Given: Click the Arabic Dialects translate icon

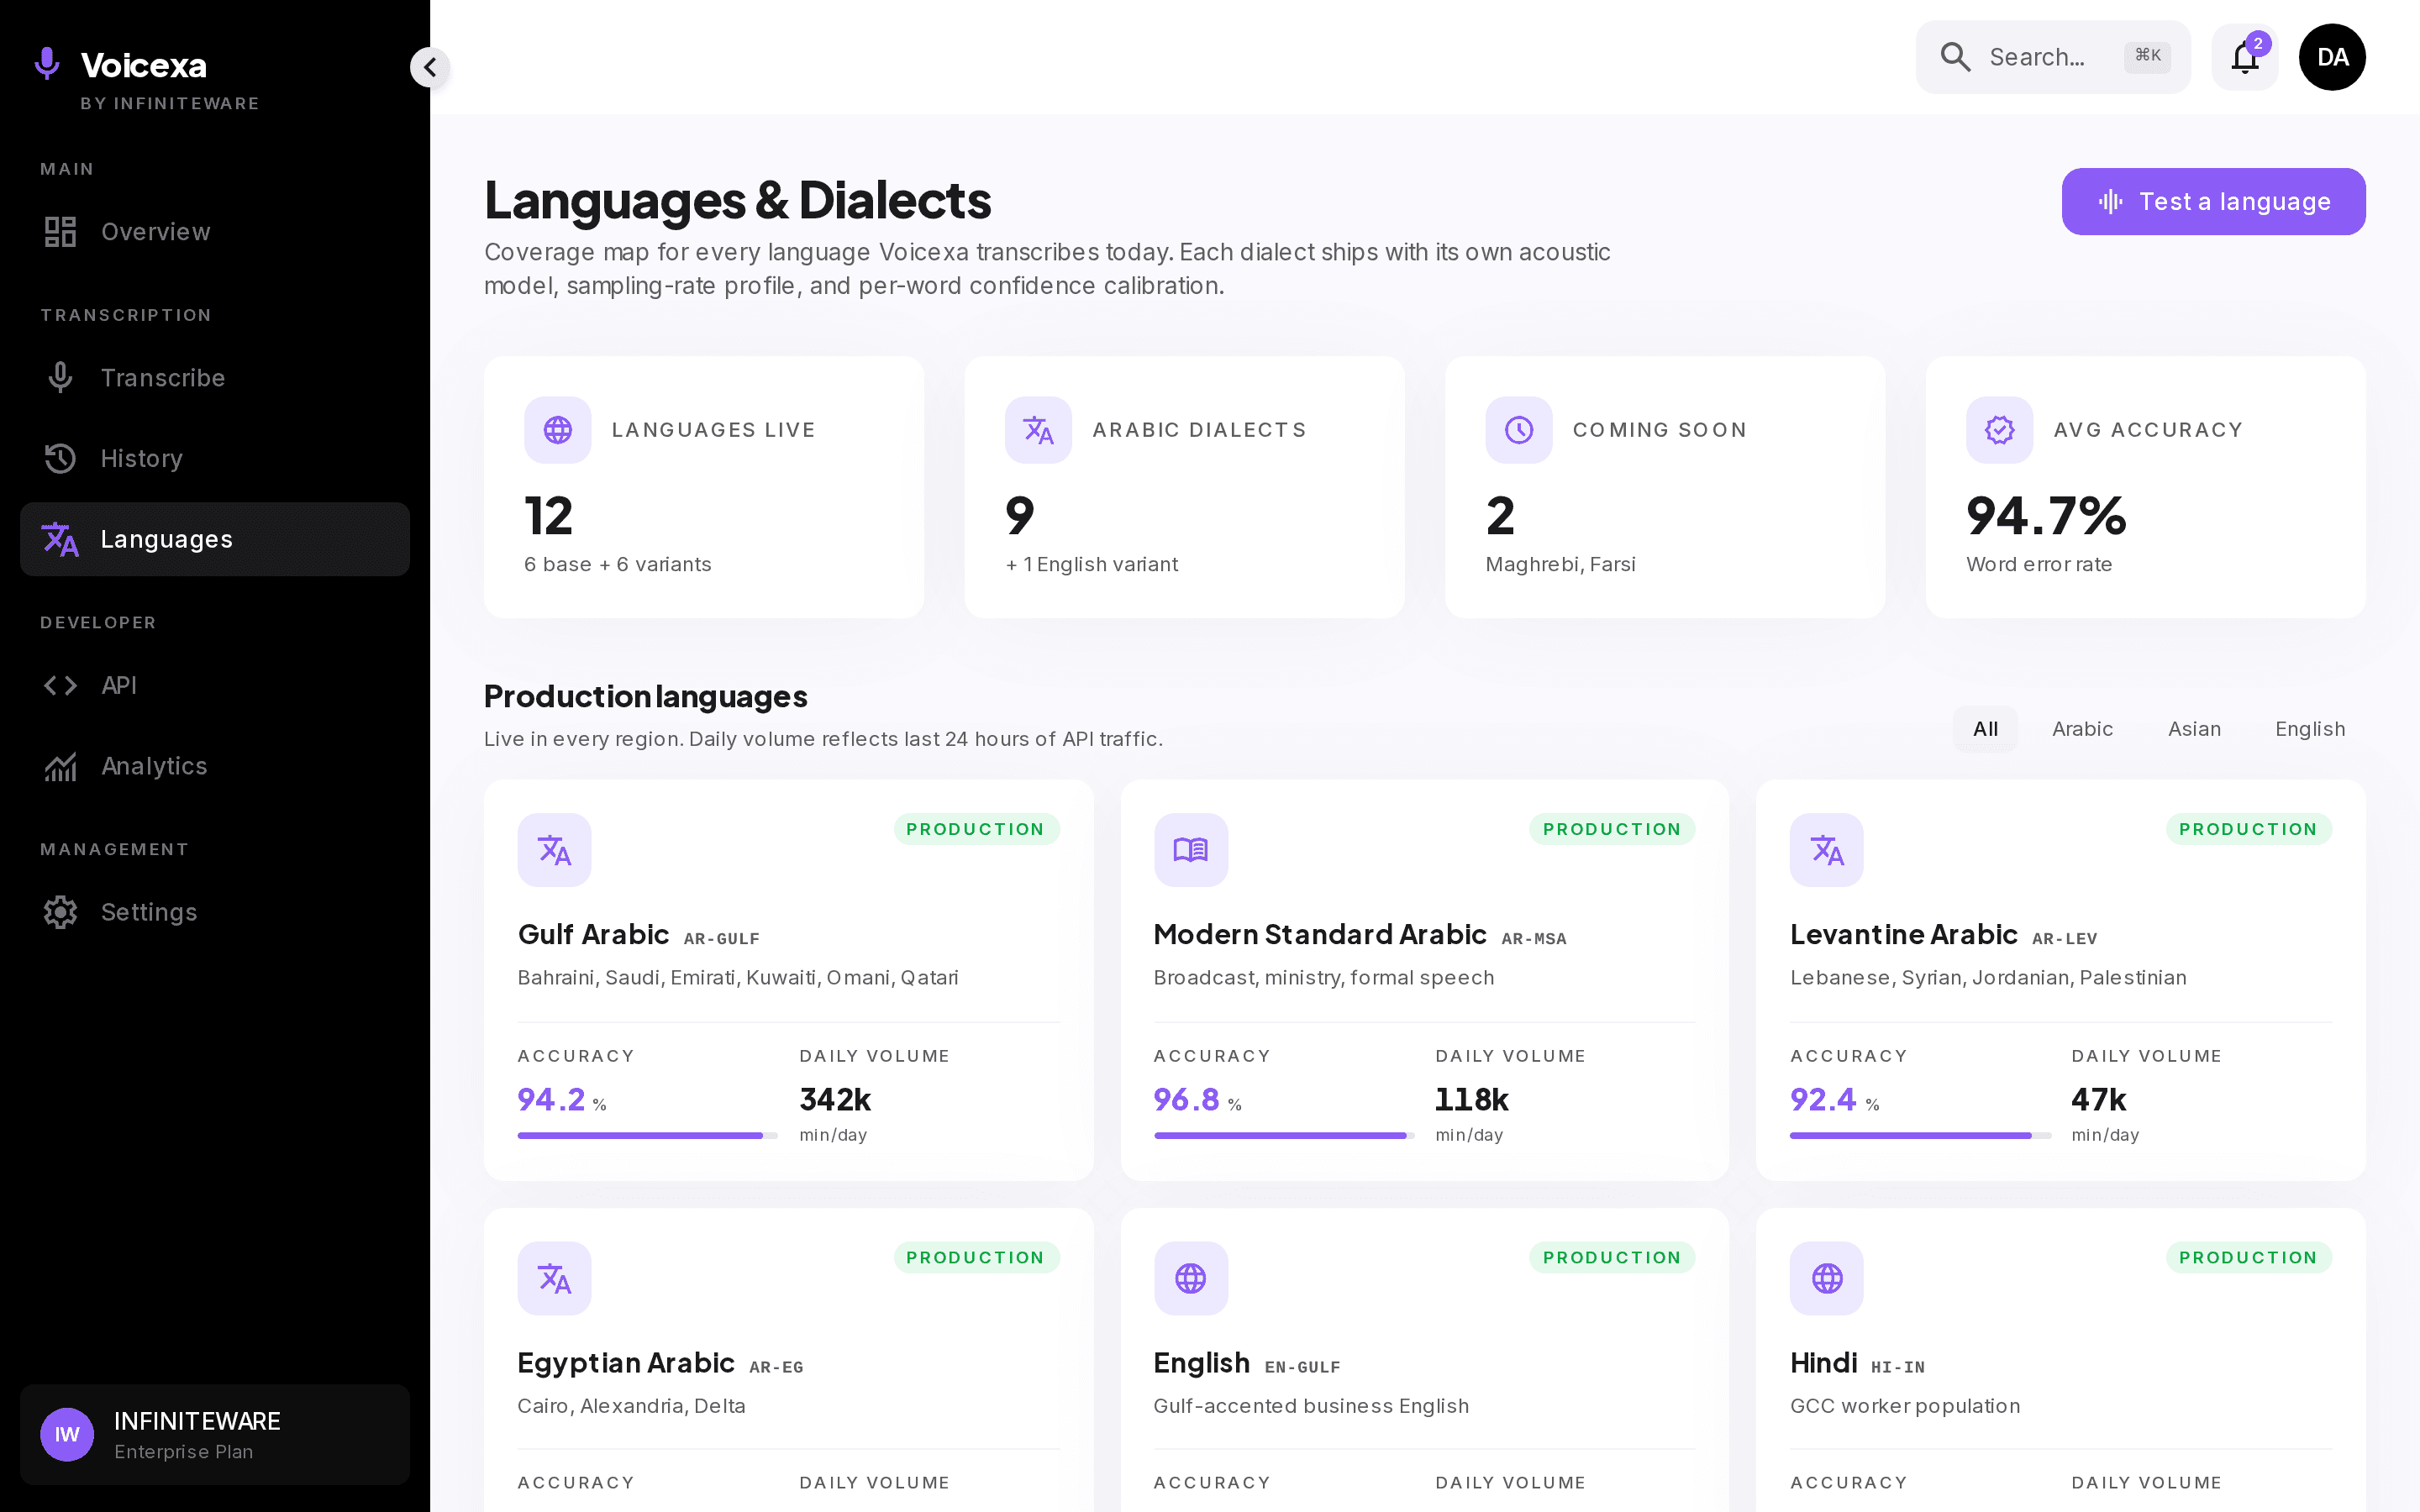Looking at the screenshot, I should [1038, 430].
